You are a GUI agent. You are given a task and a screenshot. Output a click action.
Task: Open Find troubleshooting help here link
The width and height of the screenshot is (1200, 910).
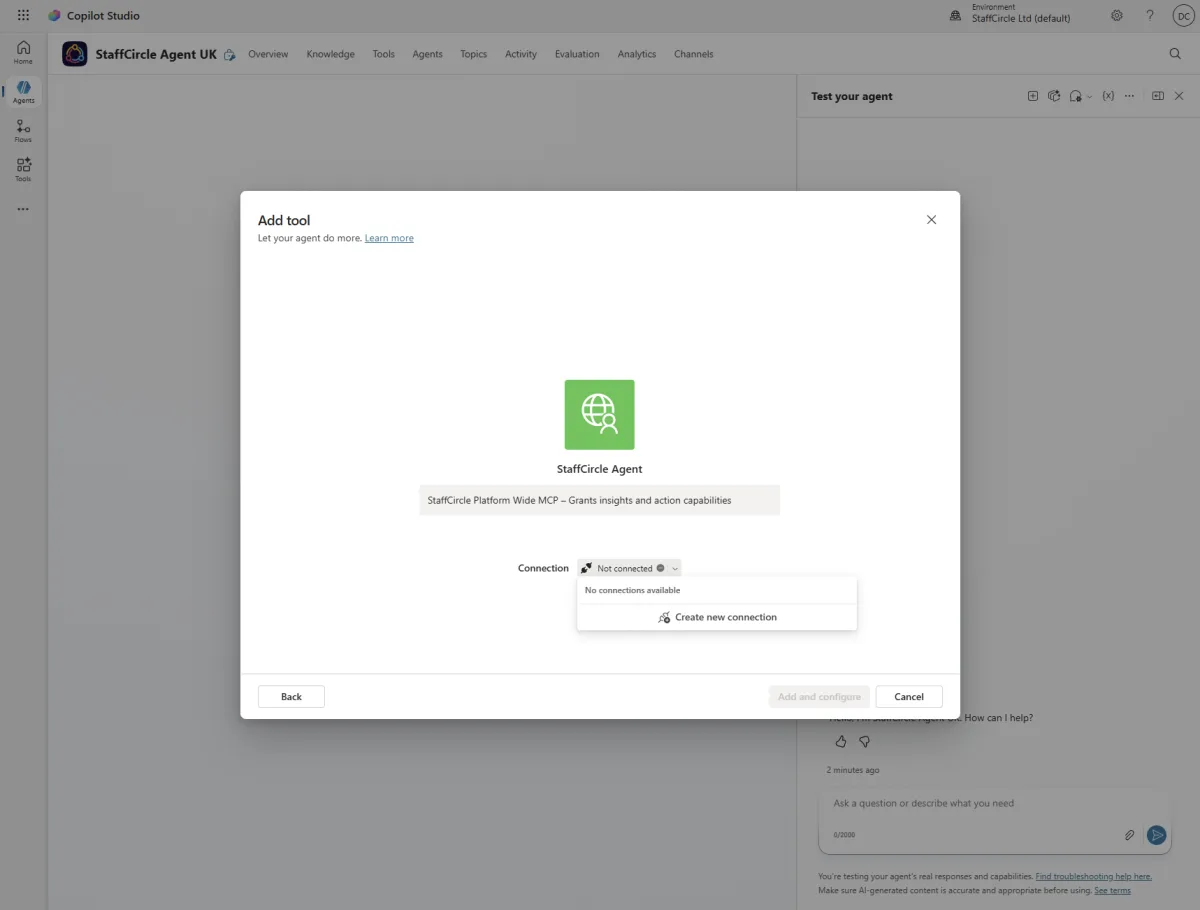click(1093, 876)
